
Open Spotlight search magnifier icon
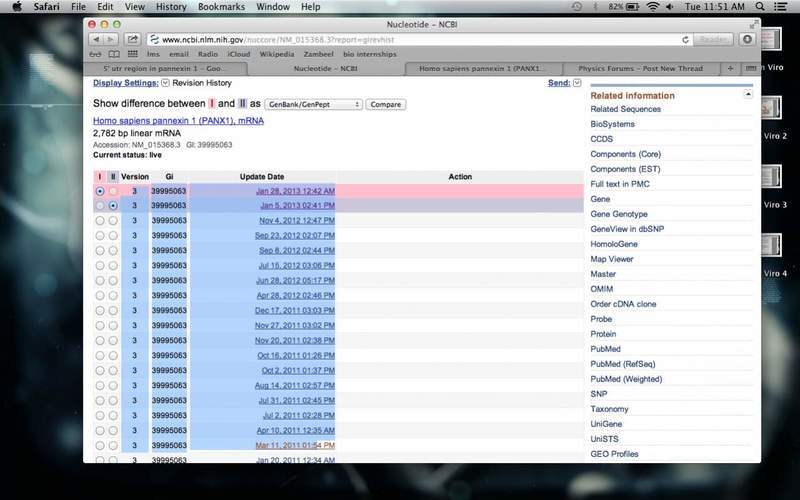coord(760,7)
